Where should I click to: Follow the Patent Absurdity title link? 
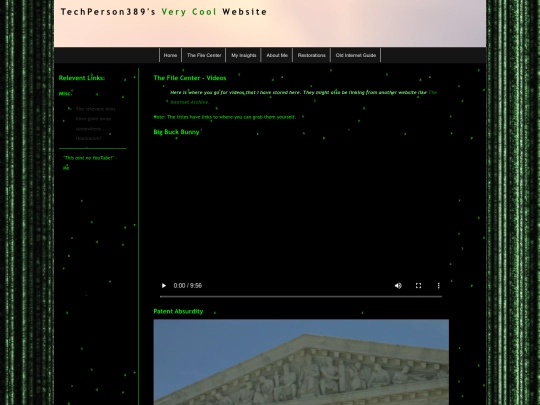pos(178,311)
